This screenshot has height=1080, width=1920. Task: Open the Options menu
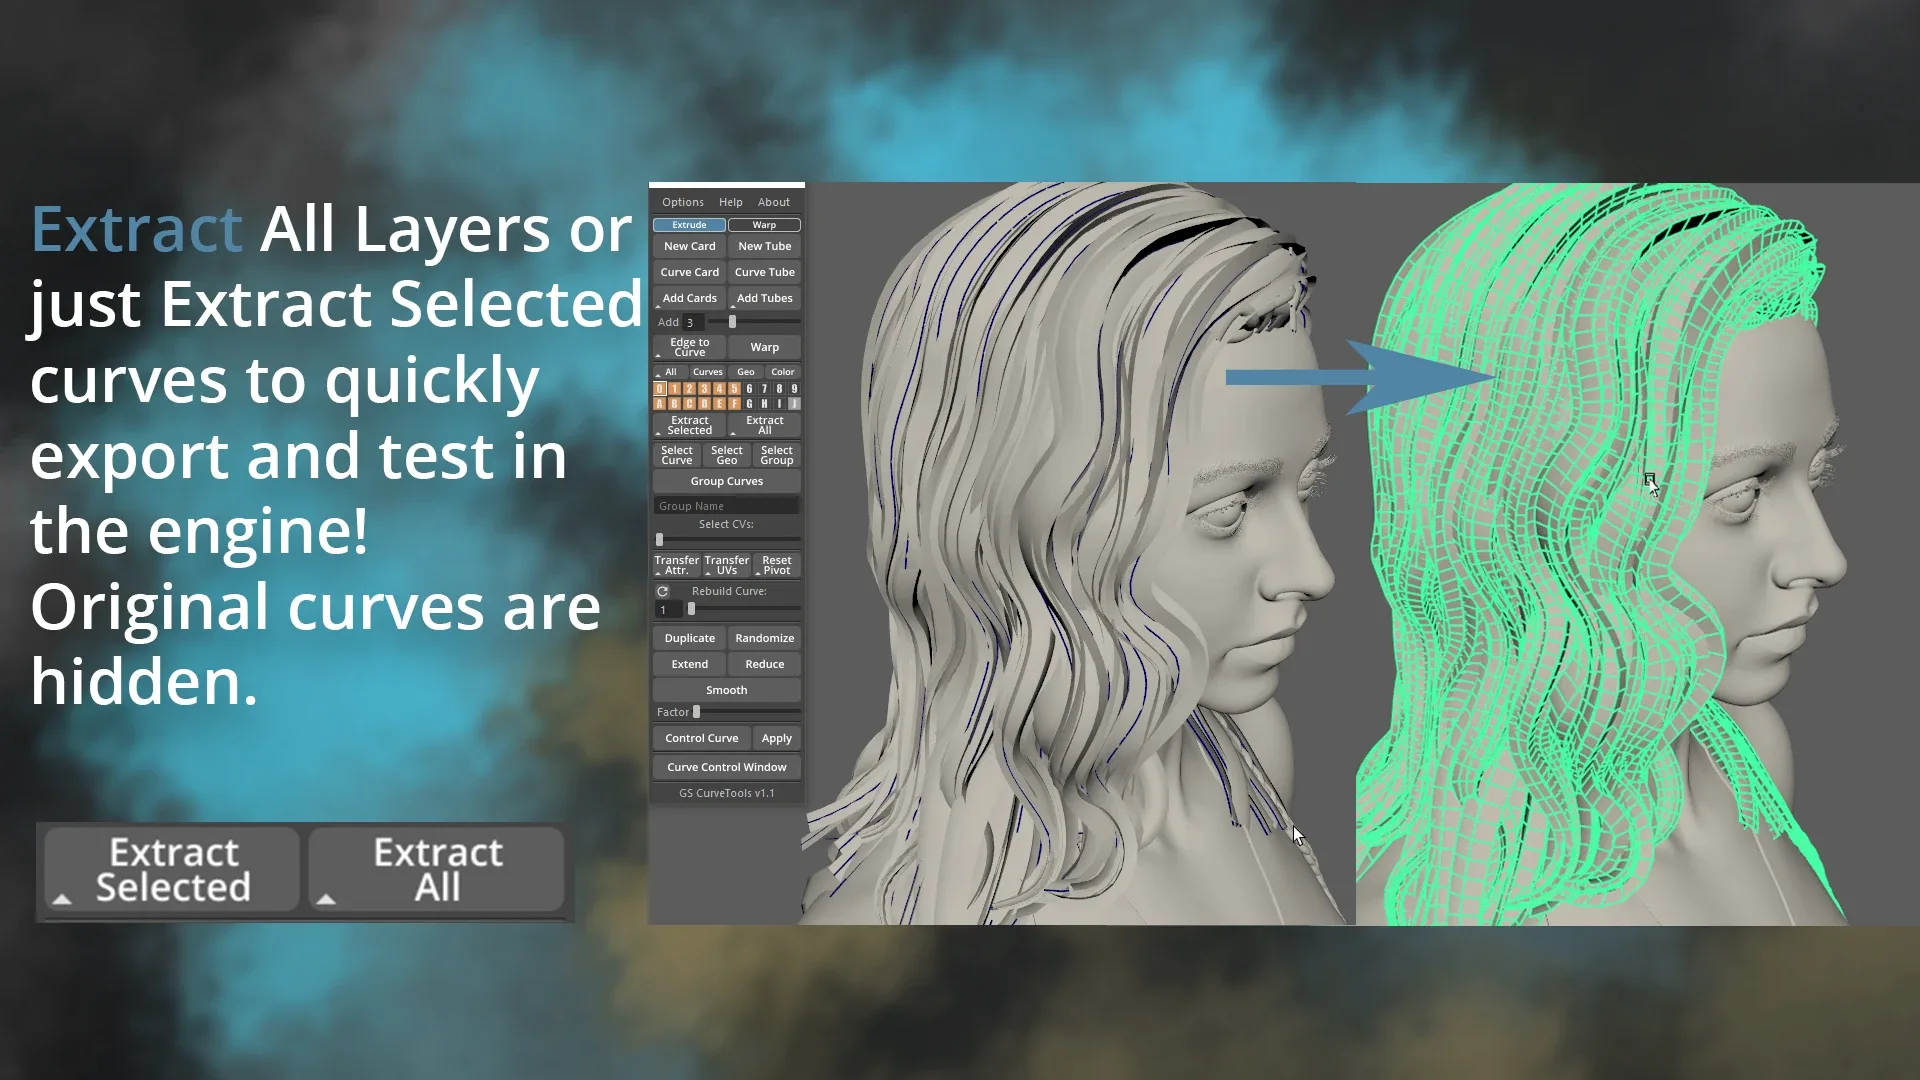pyautogui.click(x=682, y=200)
